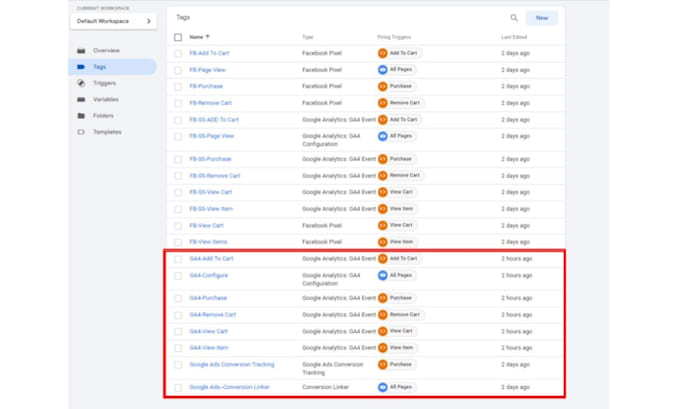Image resolution: width=680 pixels, height=409 pixels.
Task: Check the Google Ads Conversion Tracking checkbox
Action: click(178, 365)
